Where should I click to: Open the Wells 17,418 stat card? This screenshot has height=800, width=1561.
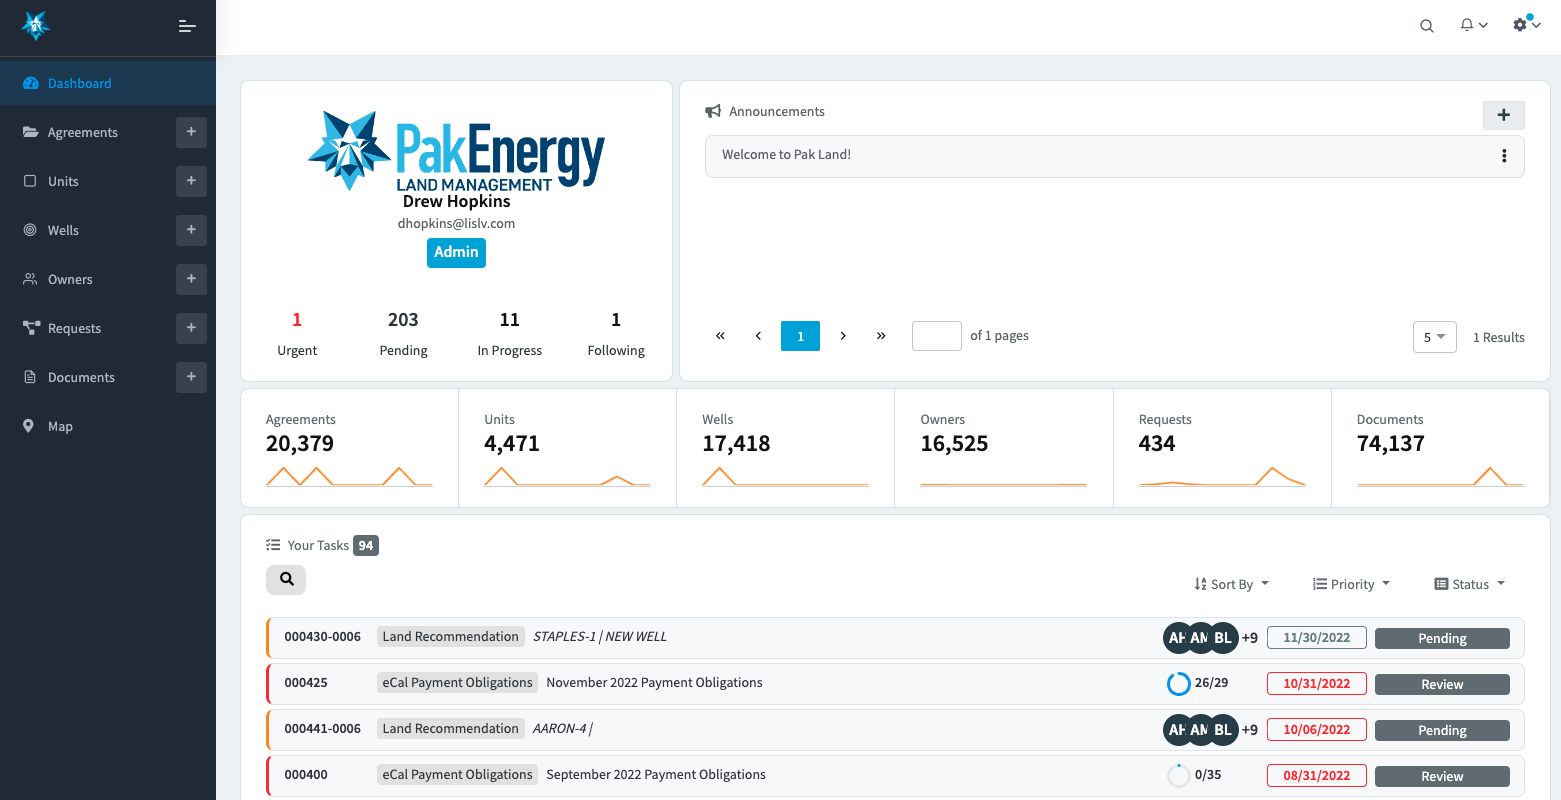[x=785, y=448]
